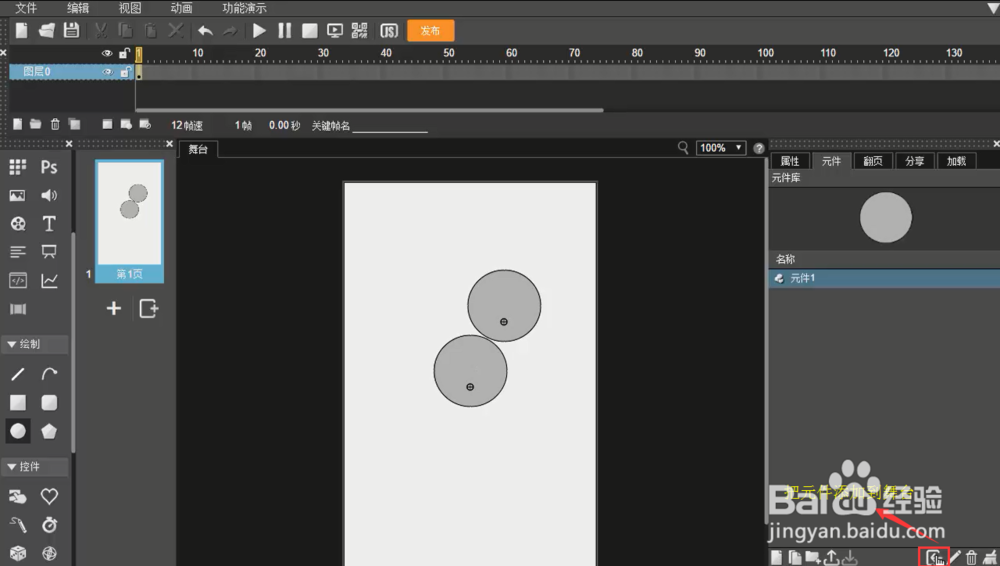Save with the floppy disk icon
1000x566 pixels.
pos(71,31)
